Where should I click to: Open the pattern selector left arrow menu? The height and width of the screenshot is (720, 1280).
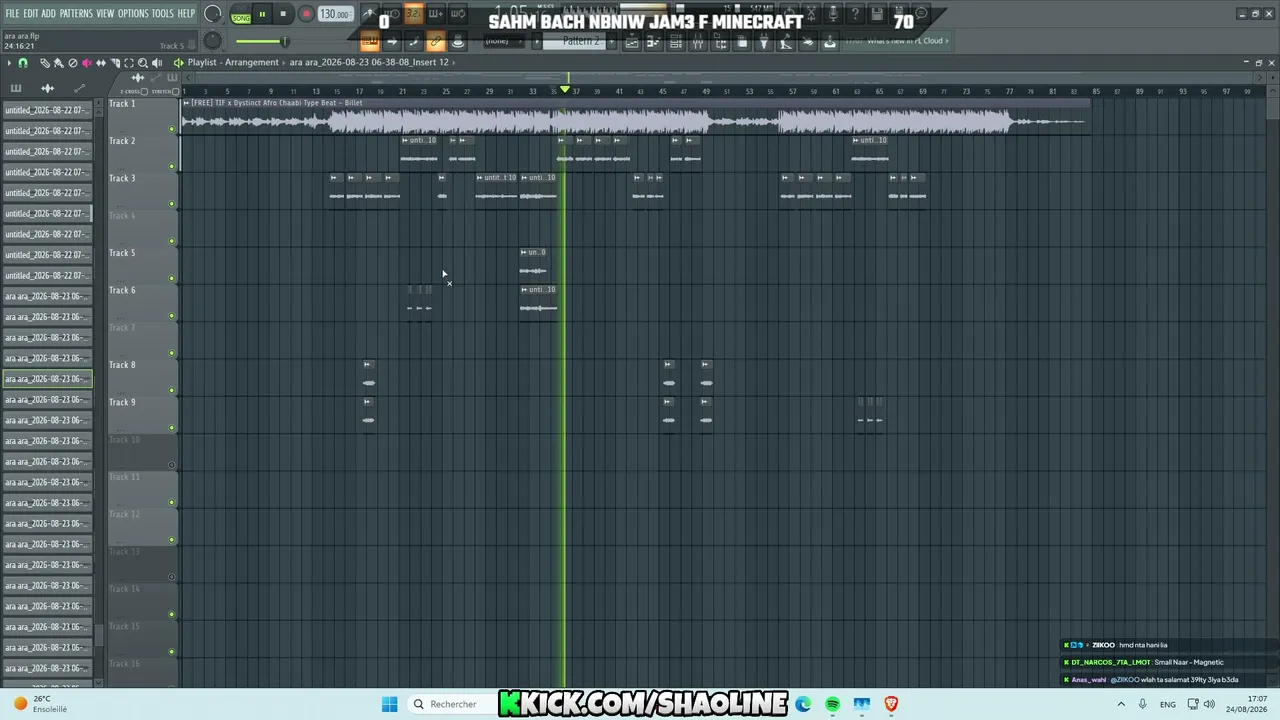pyautogui.click(x=536, y=41)
